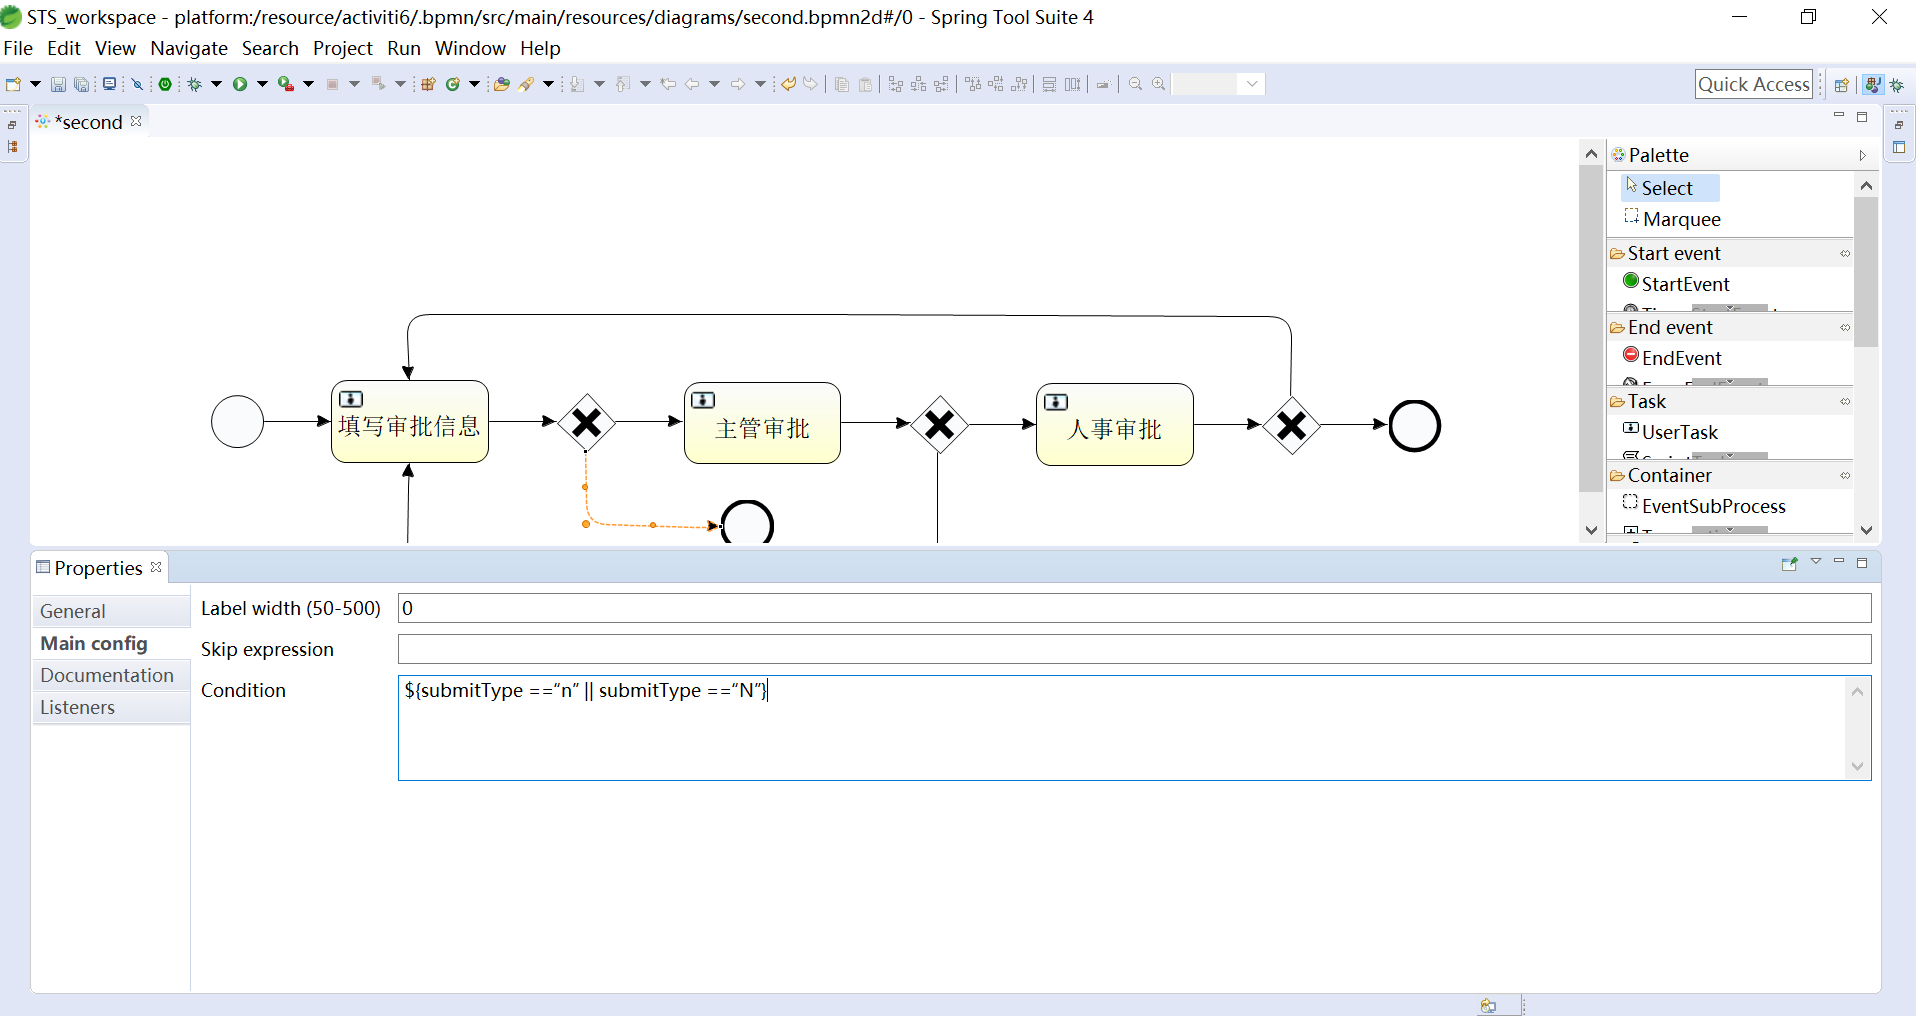Image resolution: width=1916 pixels, height=1016 pixels.
Task: Open the Properties view menu triangle
Action: [1816, 562]
